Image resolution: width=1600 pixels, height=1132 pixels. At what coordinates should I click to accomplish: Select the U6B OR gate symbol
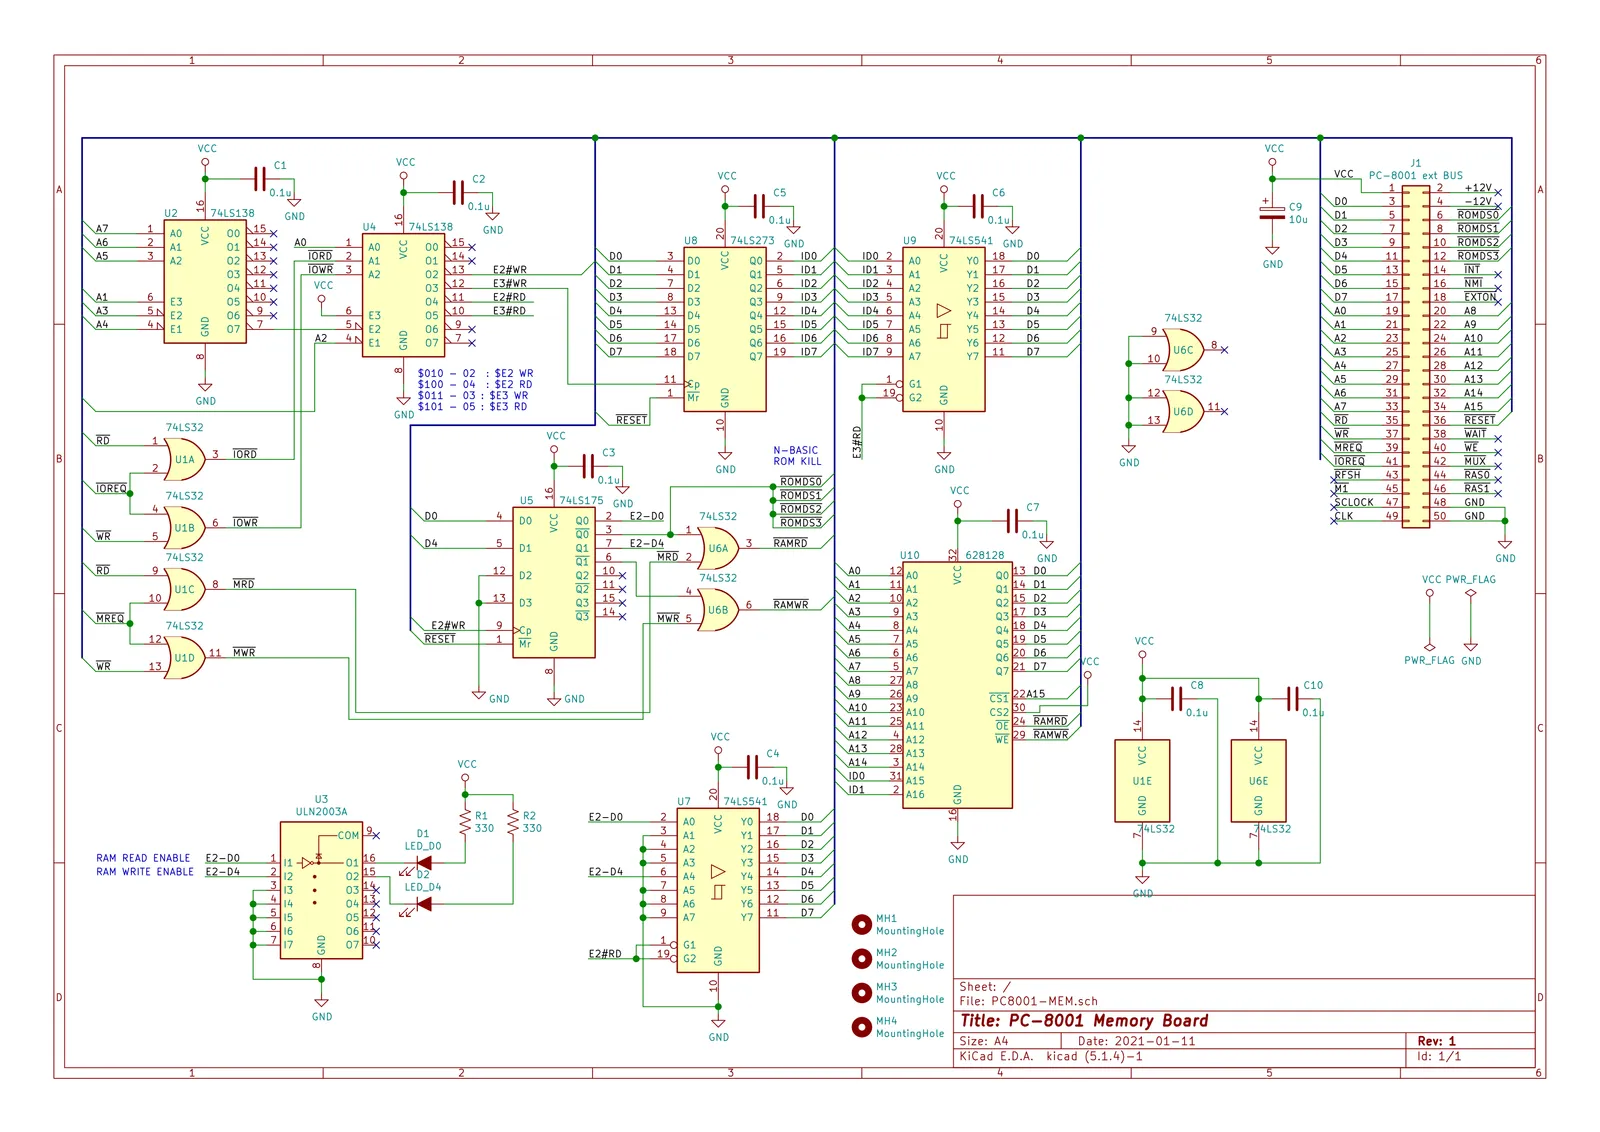[x=718, y=610]
